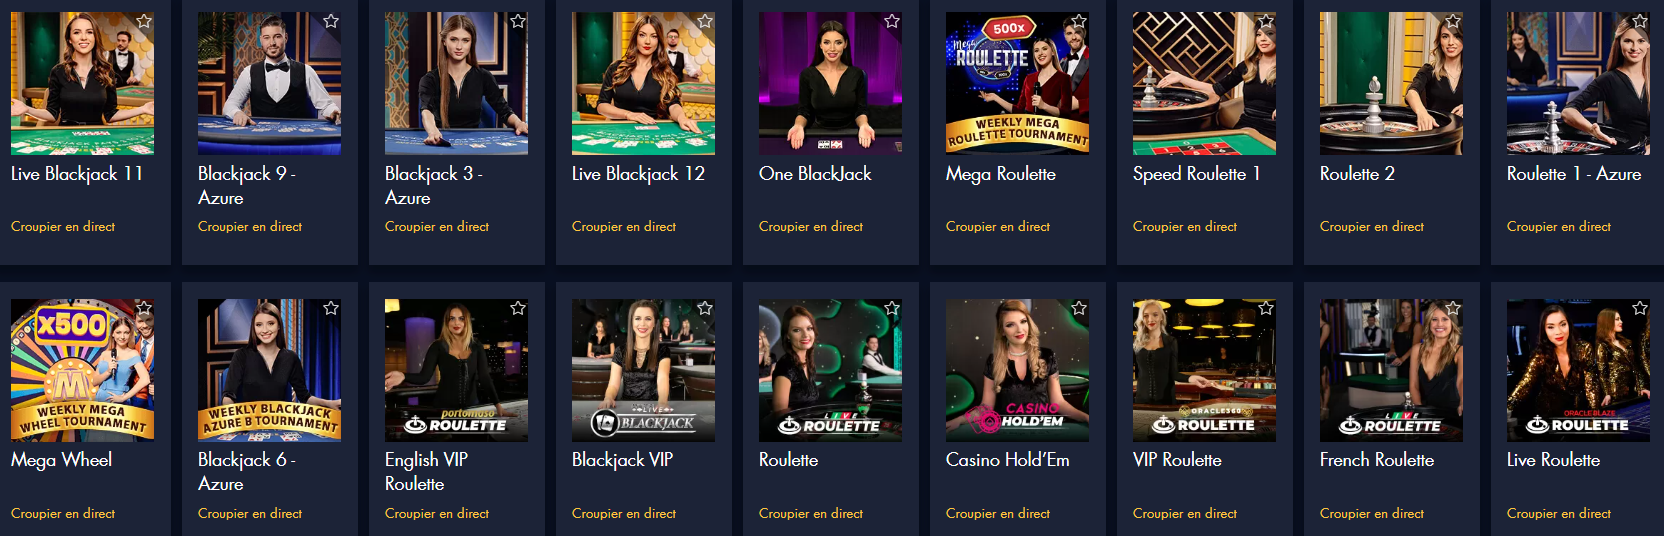Star the English VIP Roulette game
The width and height of the screenshot is (1664, 536).
click(518, 308)
